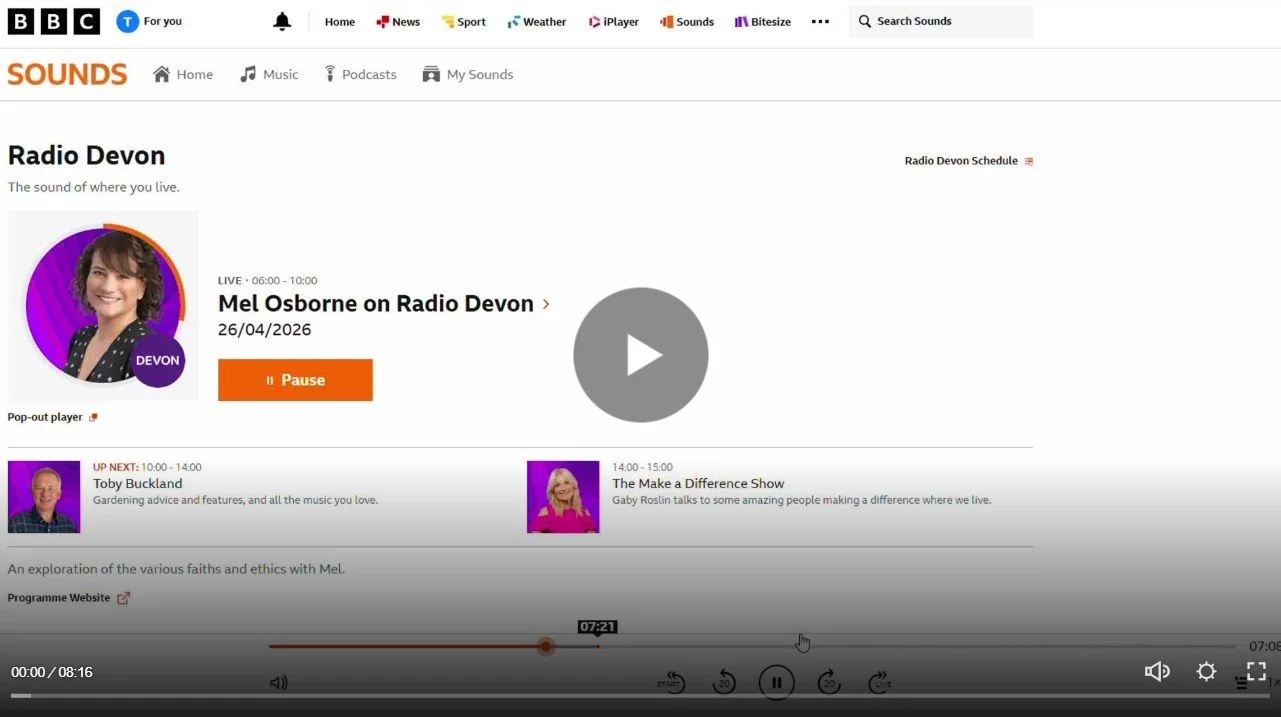Image resolution: width=1281 pixels, height=717 pixels.
Task: Open BBC Home link in top bar
Action: click(x=340, y=21)
